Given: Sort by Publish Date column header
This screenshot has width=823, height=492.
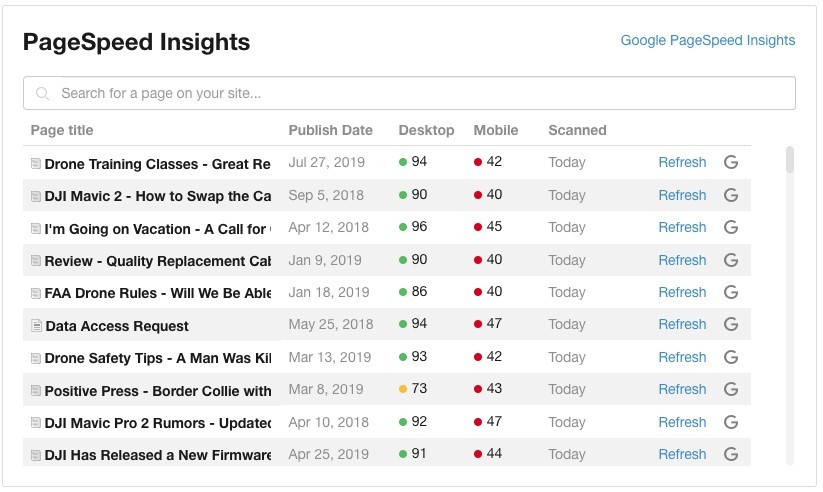Looking at the screenshot, I should pos(331,130).
